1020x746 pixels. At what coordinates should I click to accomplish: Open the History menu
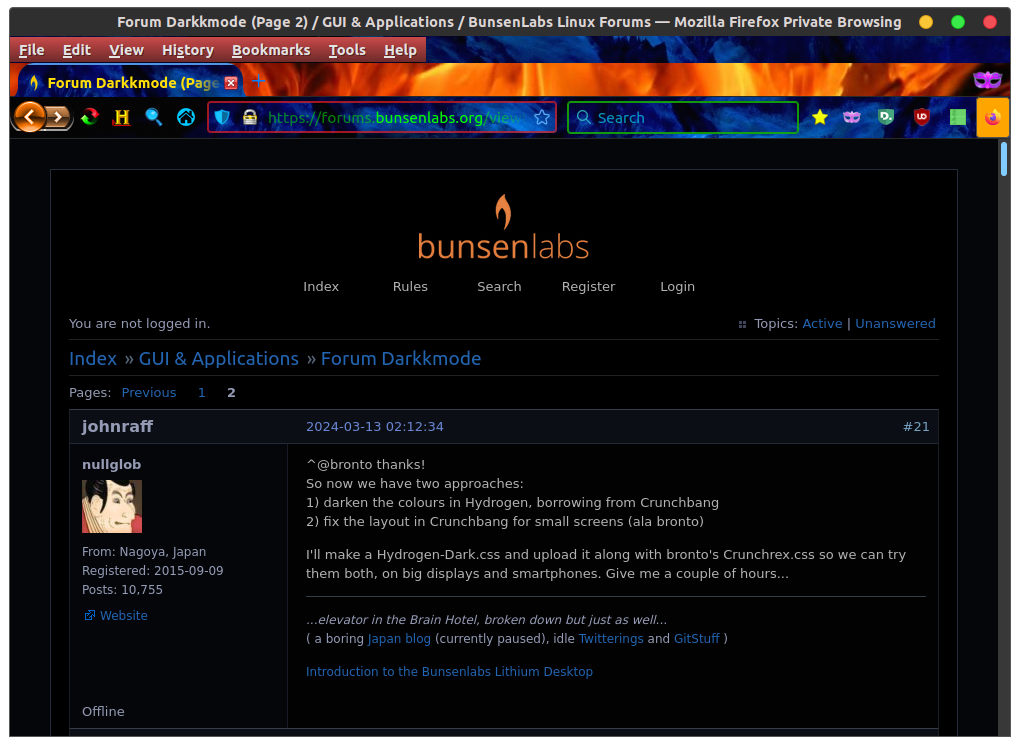pyautogui.click(x=187, y=50)
